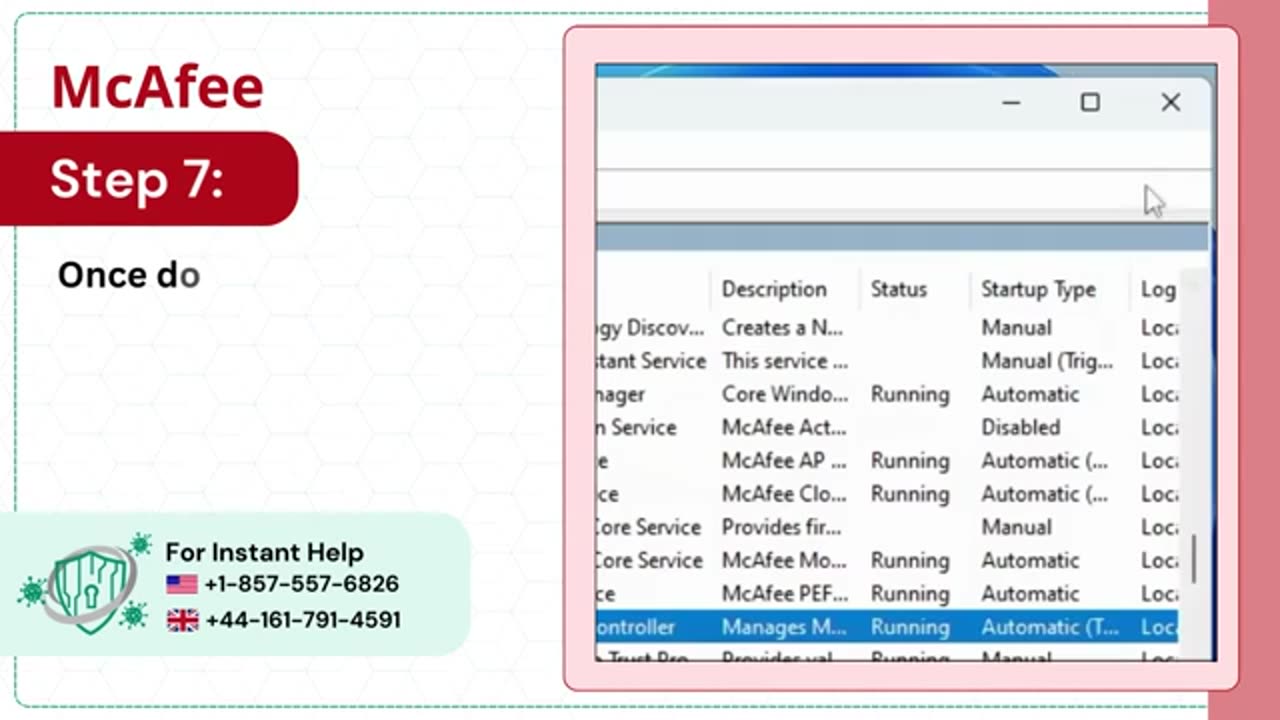
Task: Select the 'McAfee Clo...' description cell
Action: 784,494
